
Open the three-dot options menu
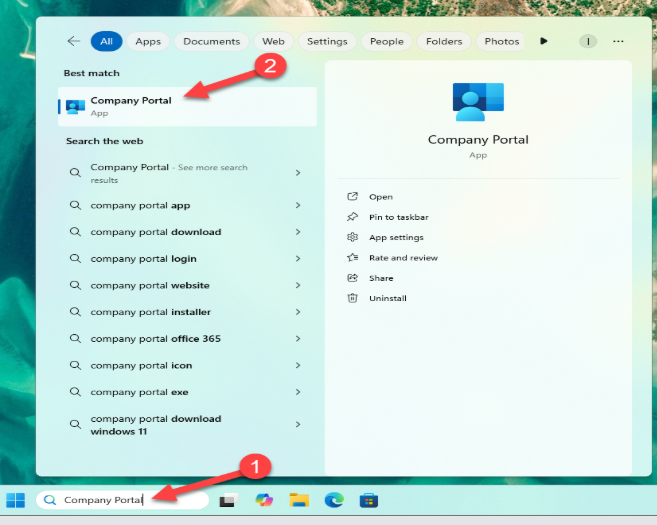[x=618, y=41]
